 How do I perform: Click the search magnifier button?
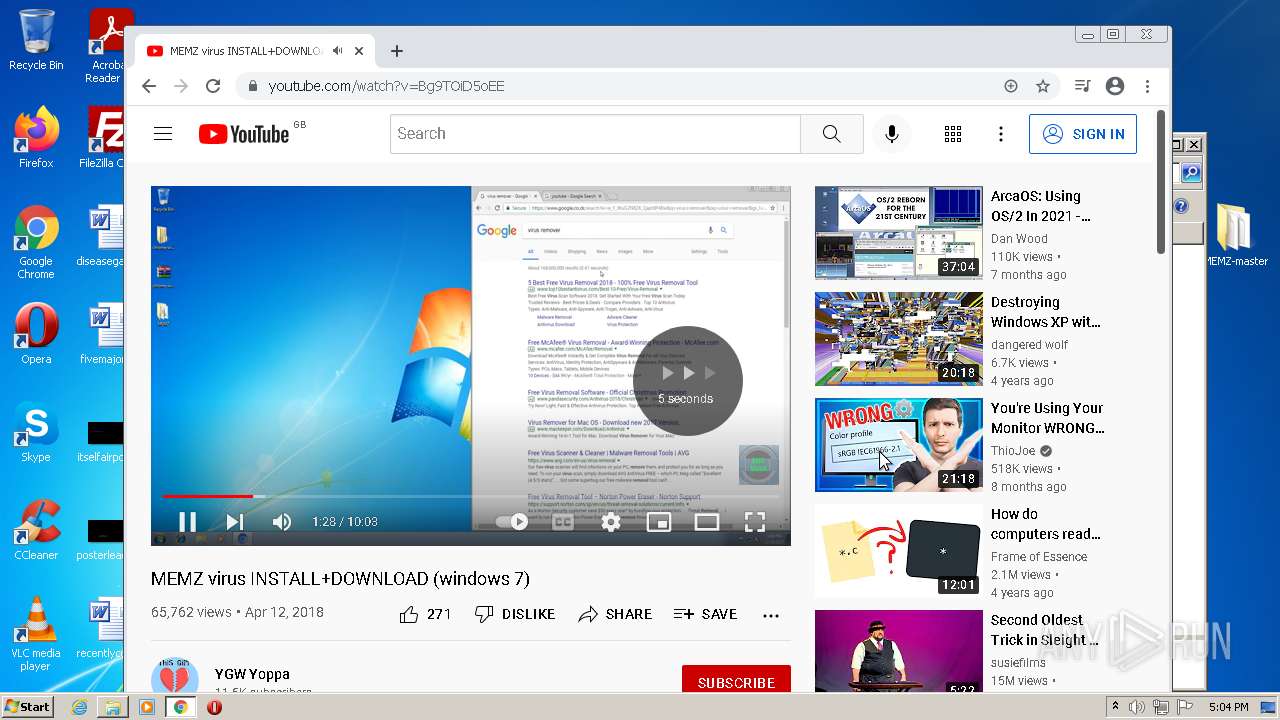tap(832, 134)
